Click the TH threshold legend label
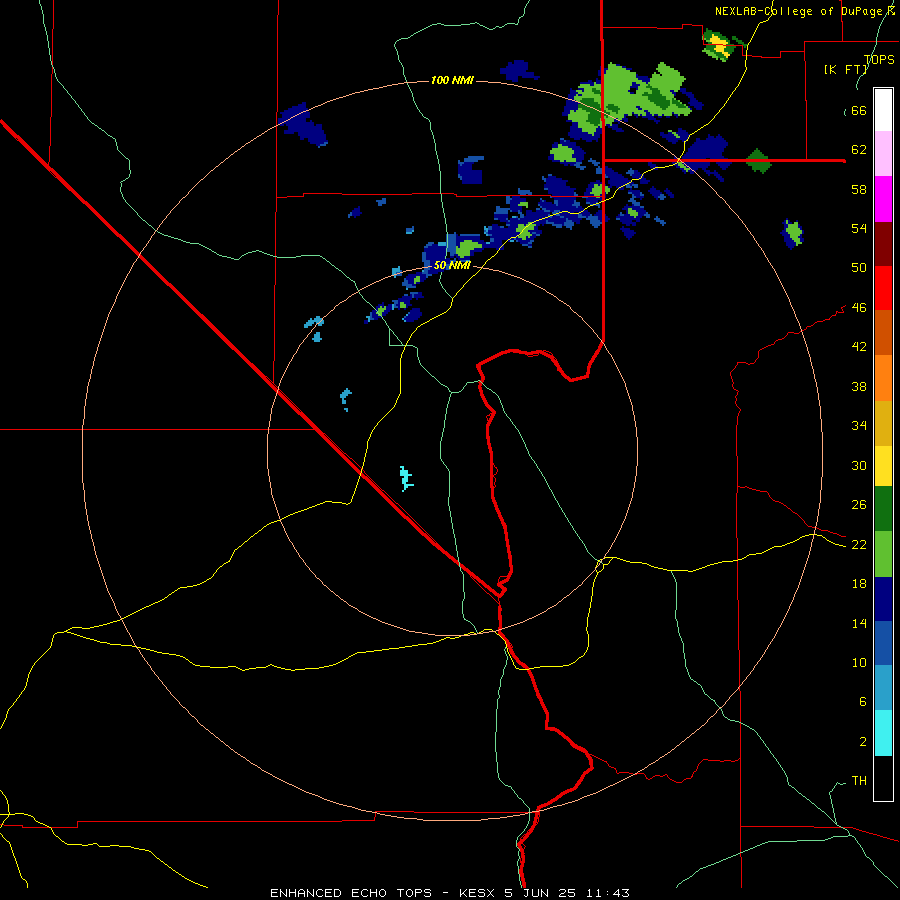 click(x=859, y=781)
